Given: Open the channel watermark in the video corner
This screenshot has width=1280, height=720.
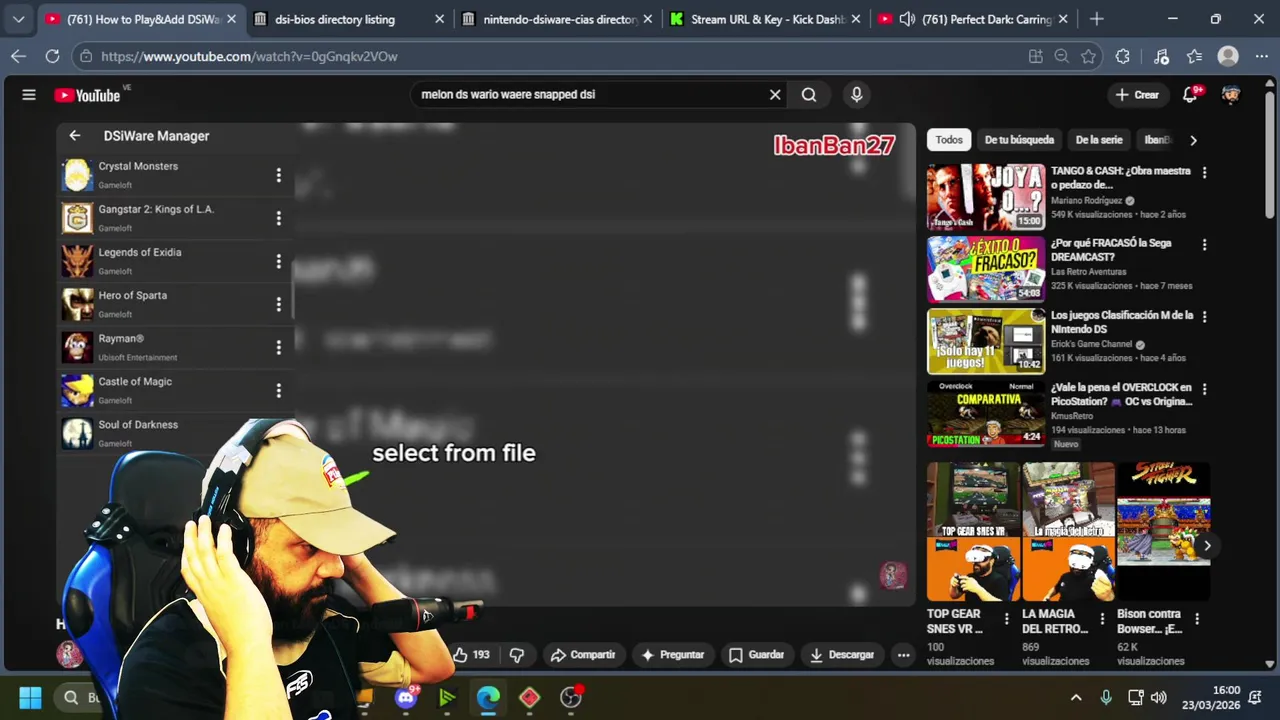Looking at the screenshot, I should click(893, 575).
